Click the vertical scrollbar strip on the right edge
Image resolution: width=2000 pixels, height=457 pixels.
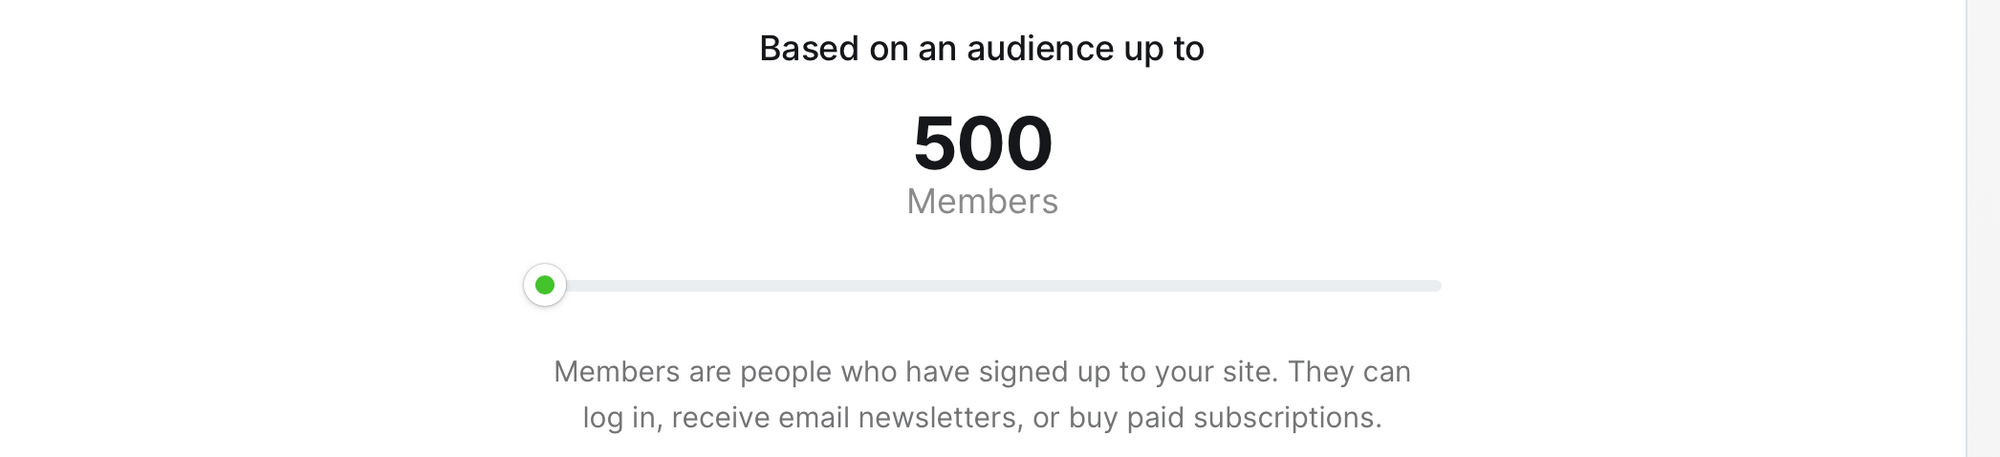click(1983, 228)
